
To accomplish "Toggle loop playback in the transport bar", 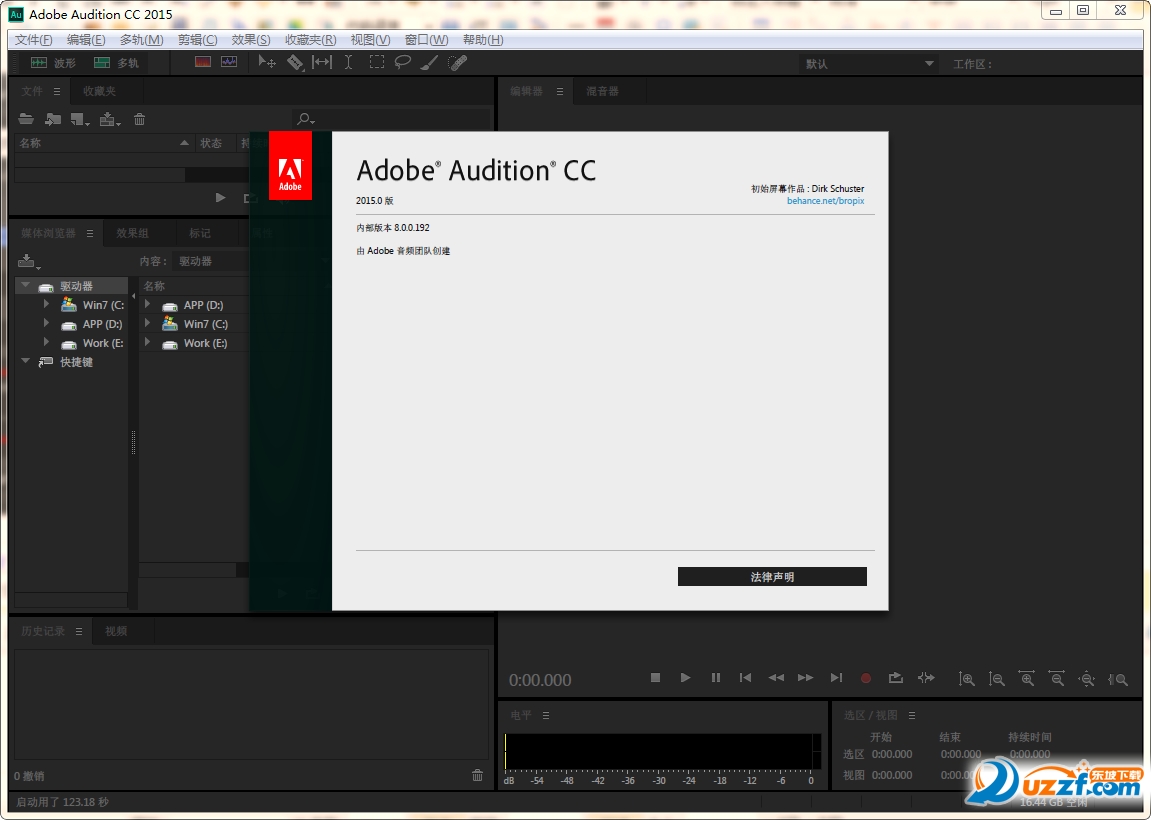I will pos(896,678).
